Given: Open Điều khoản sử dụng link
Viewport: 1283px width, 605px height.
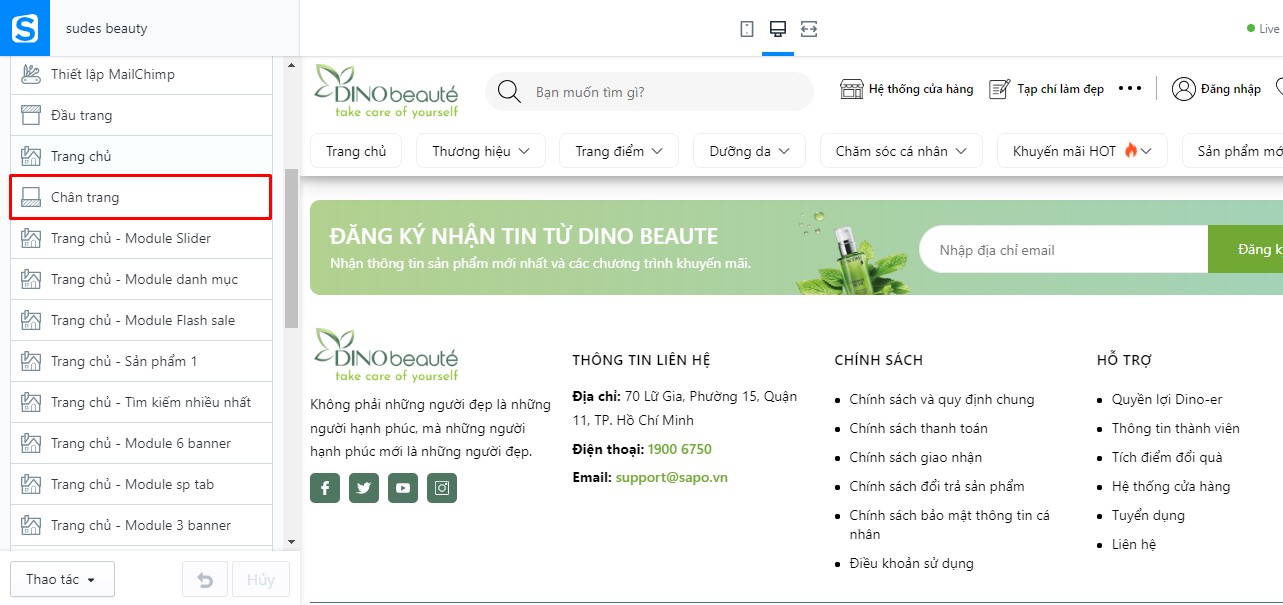Looking at the screenshot, I should 911,563.
